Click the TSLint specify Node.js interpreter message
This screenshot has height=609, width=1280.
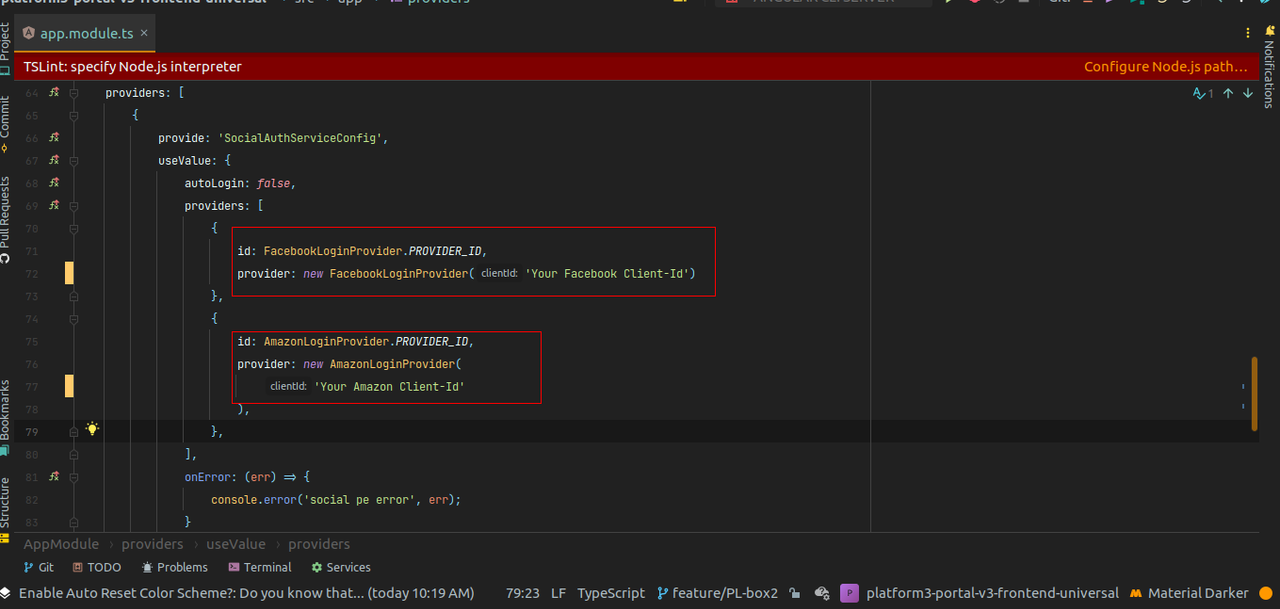[133, 67]
